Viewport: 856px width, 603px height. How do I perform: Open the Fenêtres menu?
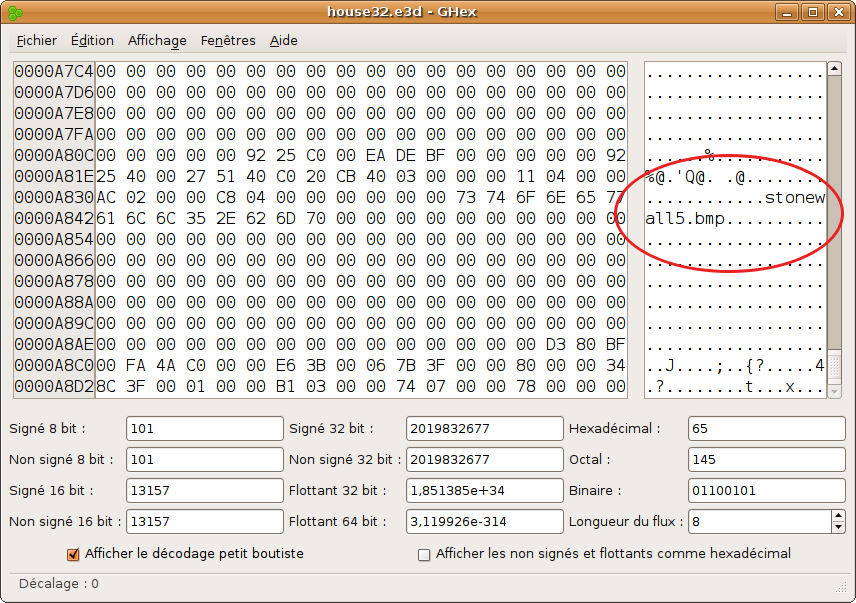(228, 40)
